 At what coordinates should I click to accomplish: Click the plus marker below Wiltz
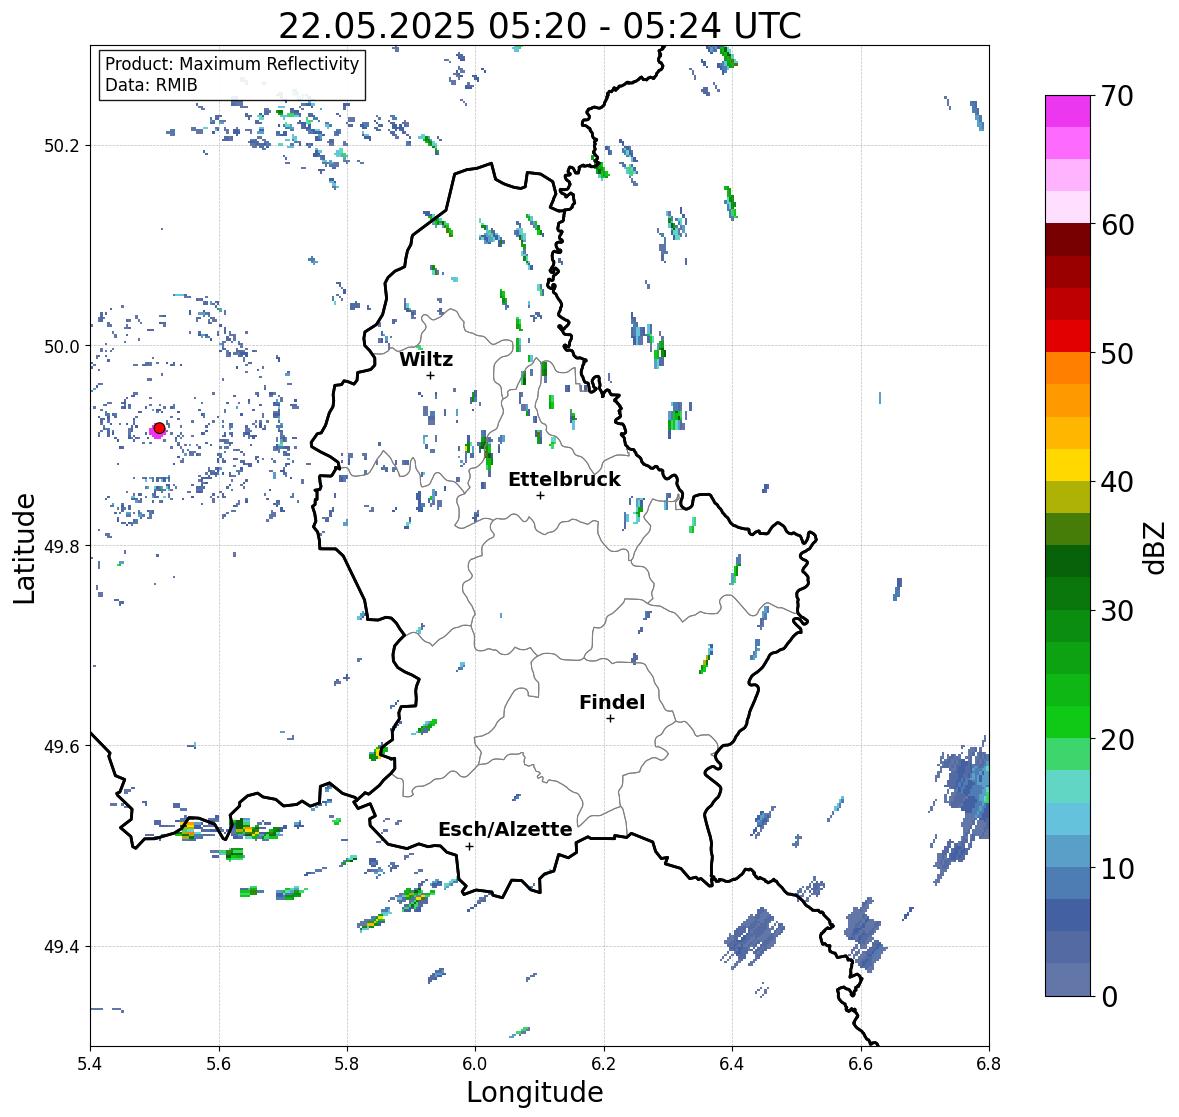tap(431, 376)
